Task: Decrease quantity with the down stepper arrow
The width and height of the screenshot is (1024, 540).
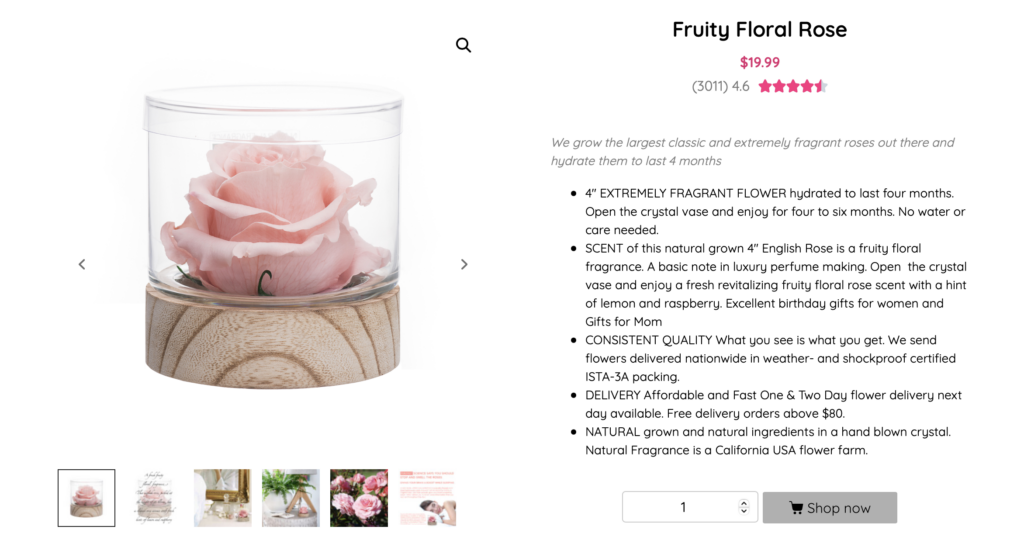Action: coord(743,512)
